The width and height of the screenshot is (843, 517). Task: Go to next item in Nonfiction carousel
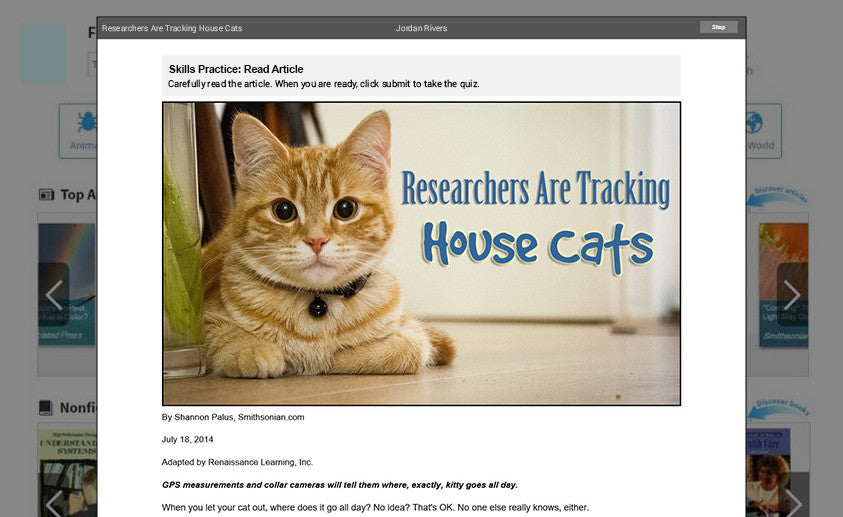tap(791, 500)
